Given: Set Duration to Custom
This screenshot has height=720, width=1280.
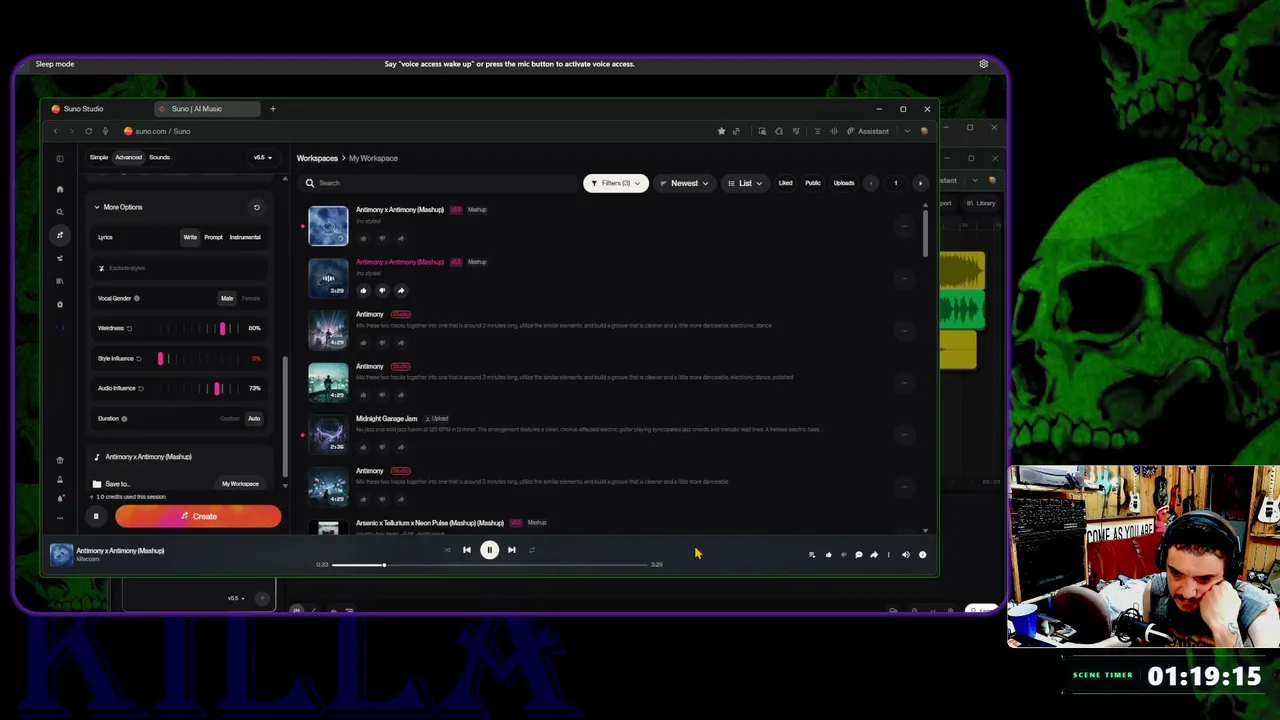Looking at the screenshot, I should [230, 419].
